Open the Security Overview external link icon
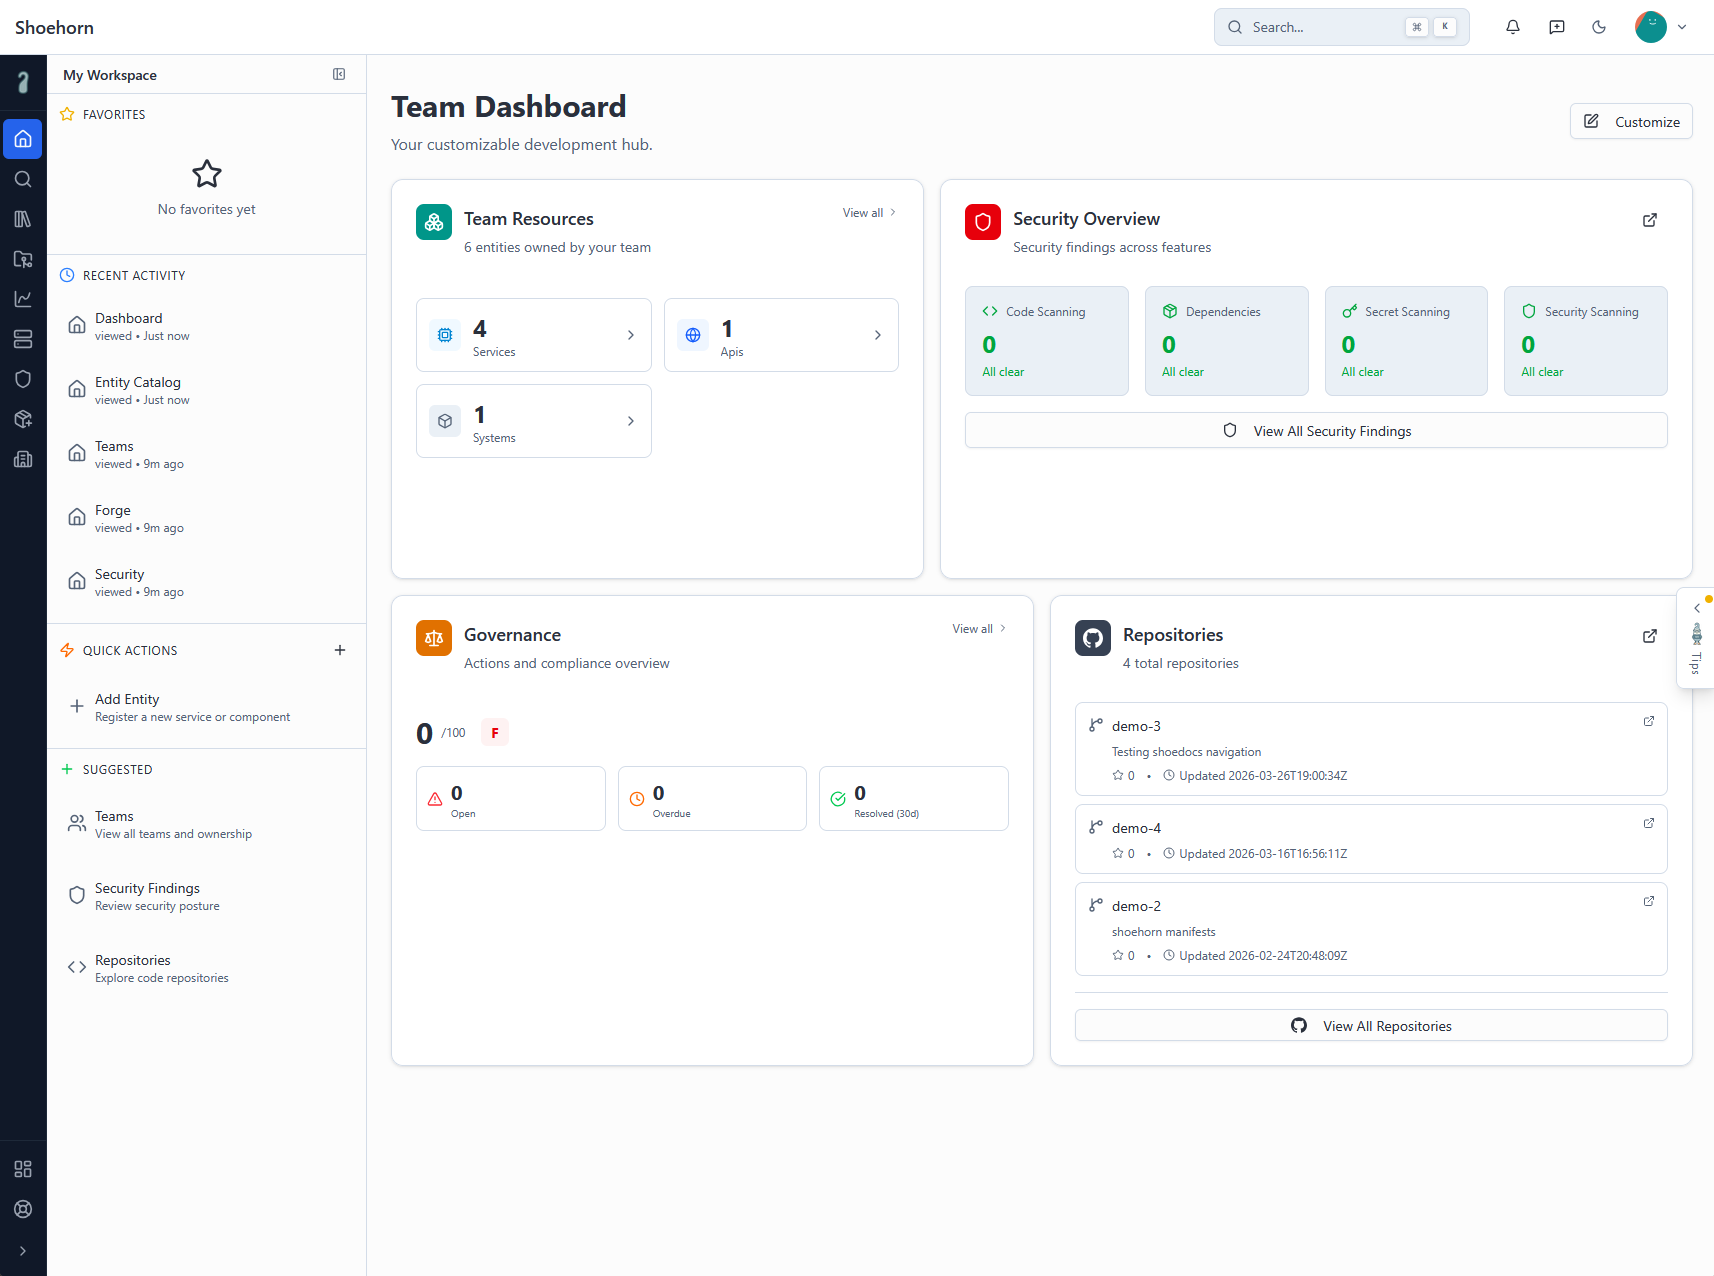The image size is (1714, 1276). (1649, 220)
